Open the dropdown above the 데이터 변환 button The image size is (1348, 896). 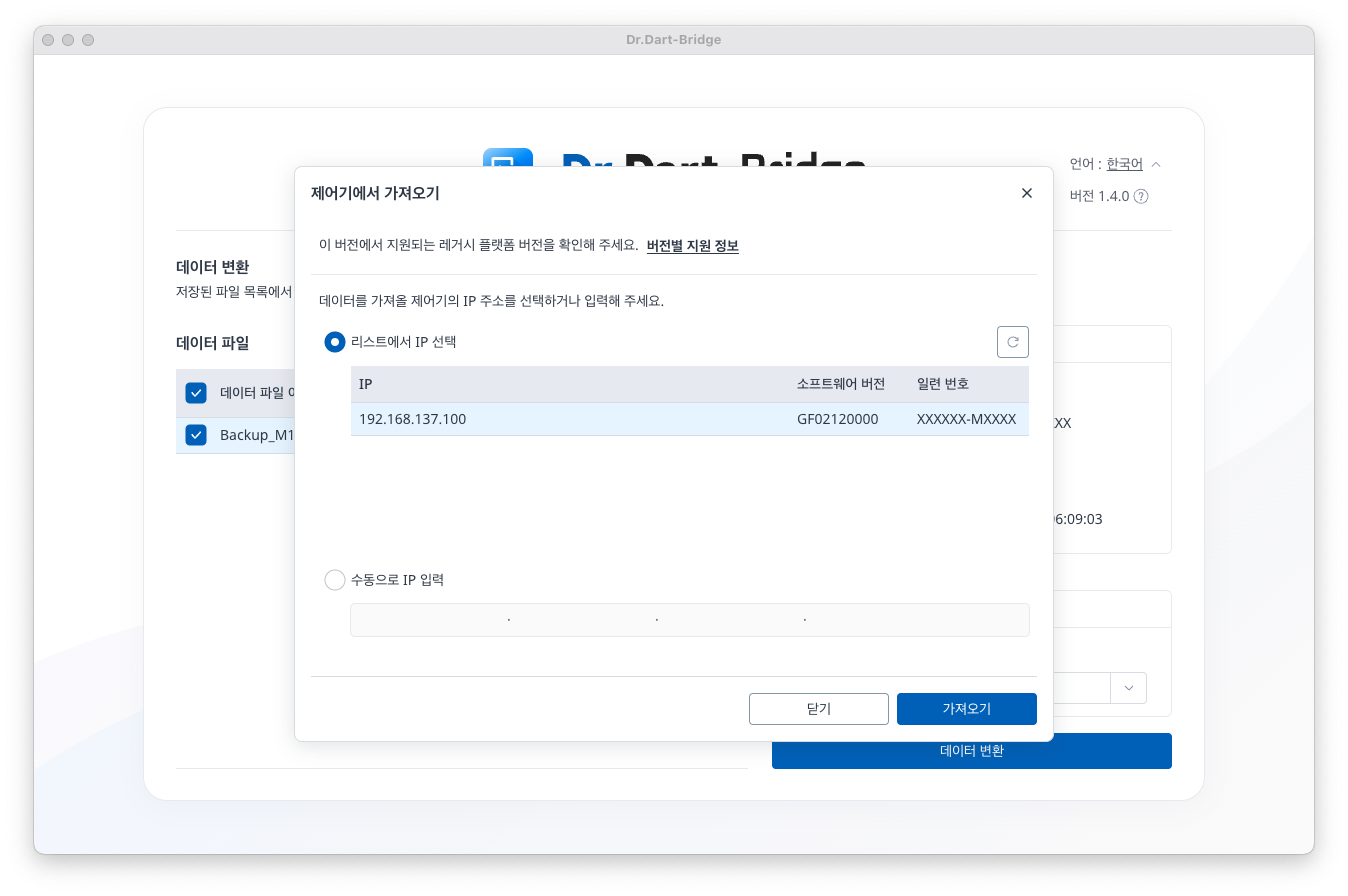tap(1128, 688)
